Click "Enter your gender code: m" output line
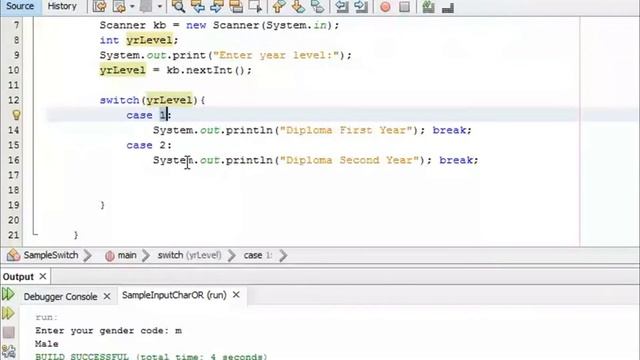 [x=108, y=331]
